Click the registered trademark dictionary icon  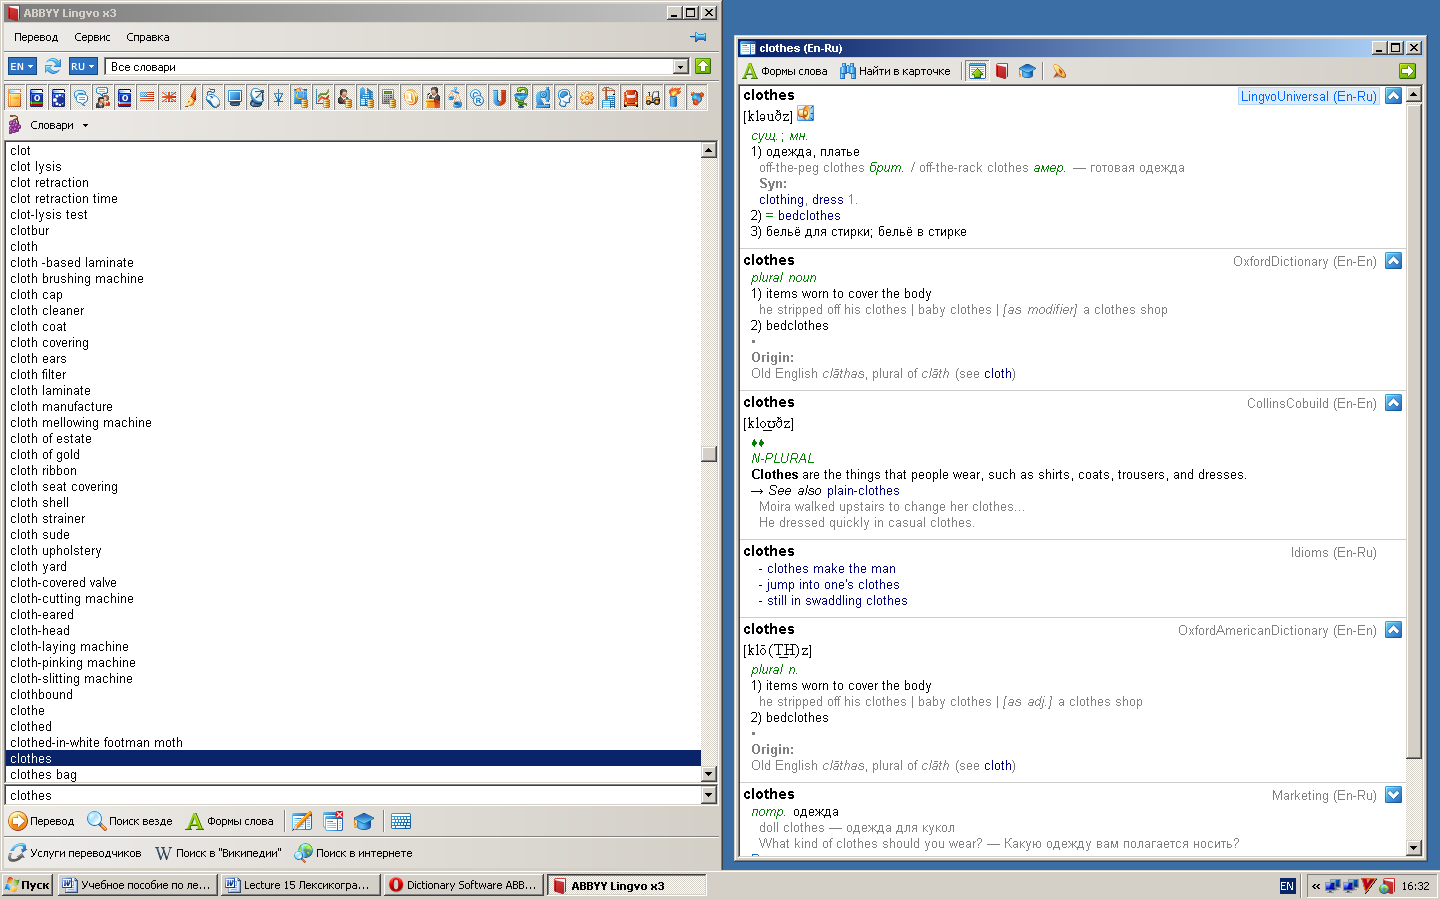[477, 97]
